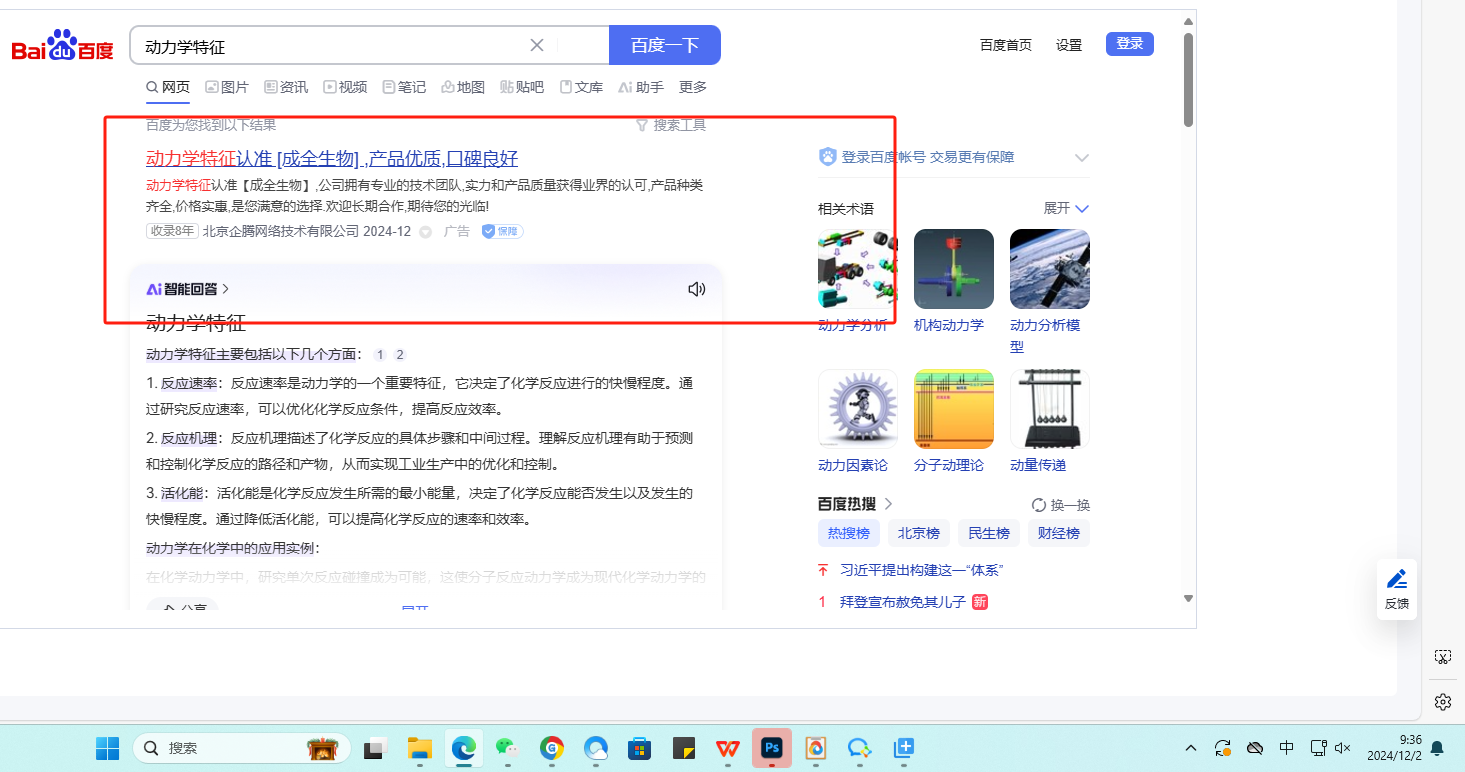The height and width of the screenshot is (772, 1465).
Task: Open the 动力学分析 thumbnail
Action: click(x=858, y=269)
